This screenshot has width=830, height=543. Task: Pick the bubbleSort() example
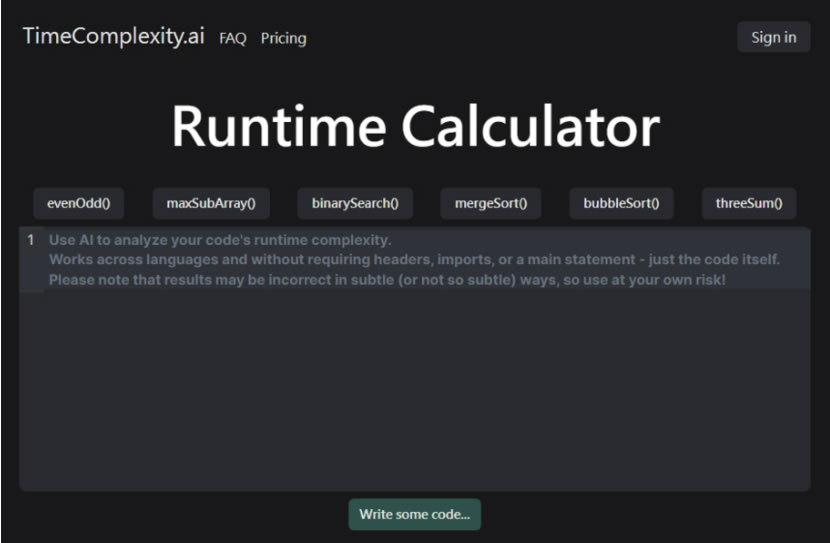621,203
